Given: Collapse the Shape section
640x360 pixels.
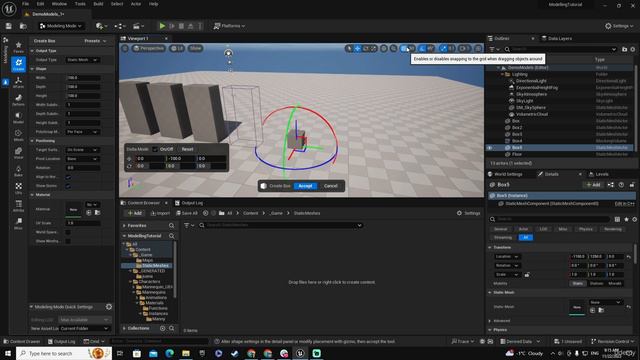Looking at the screenshot, I should tap(32, 69).
